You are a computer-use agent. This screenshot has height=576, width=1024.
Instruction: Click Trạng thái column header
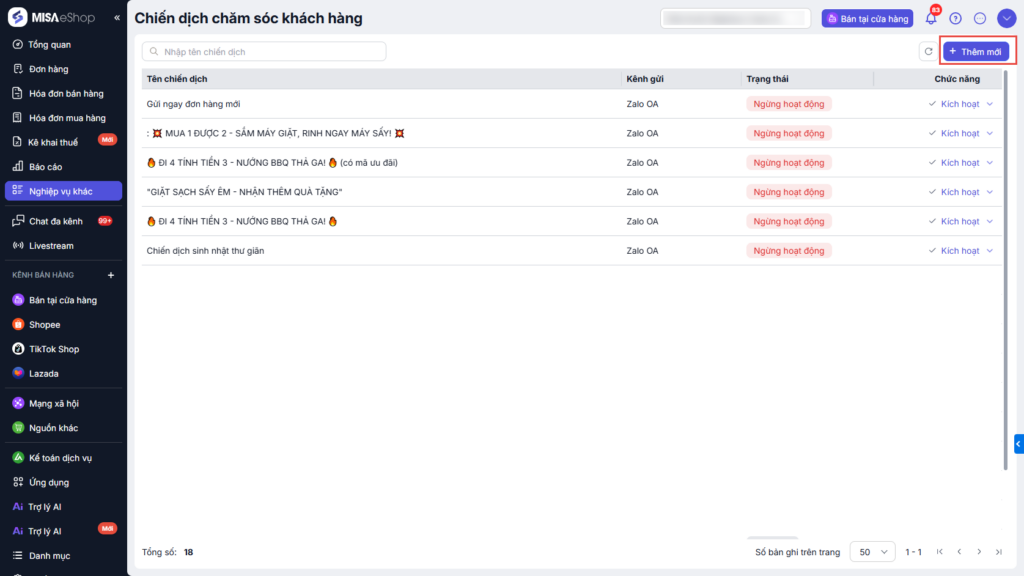click(x=767, y=79)
